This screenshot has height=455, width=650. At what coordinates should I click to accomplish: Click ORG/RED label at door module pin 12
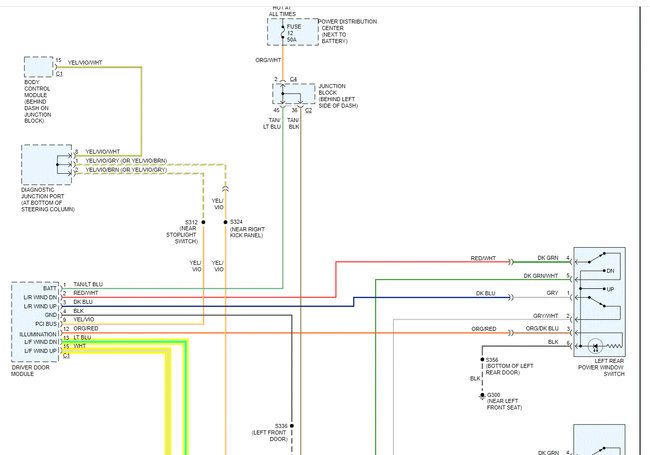(86, 329)
